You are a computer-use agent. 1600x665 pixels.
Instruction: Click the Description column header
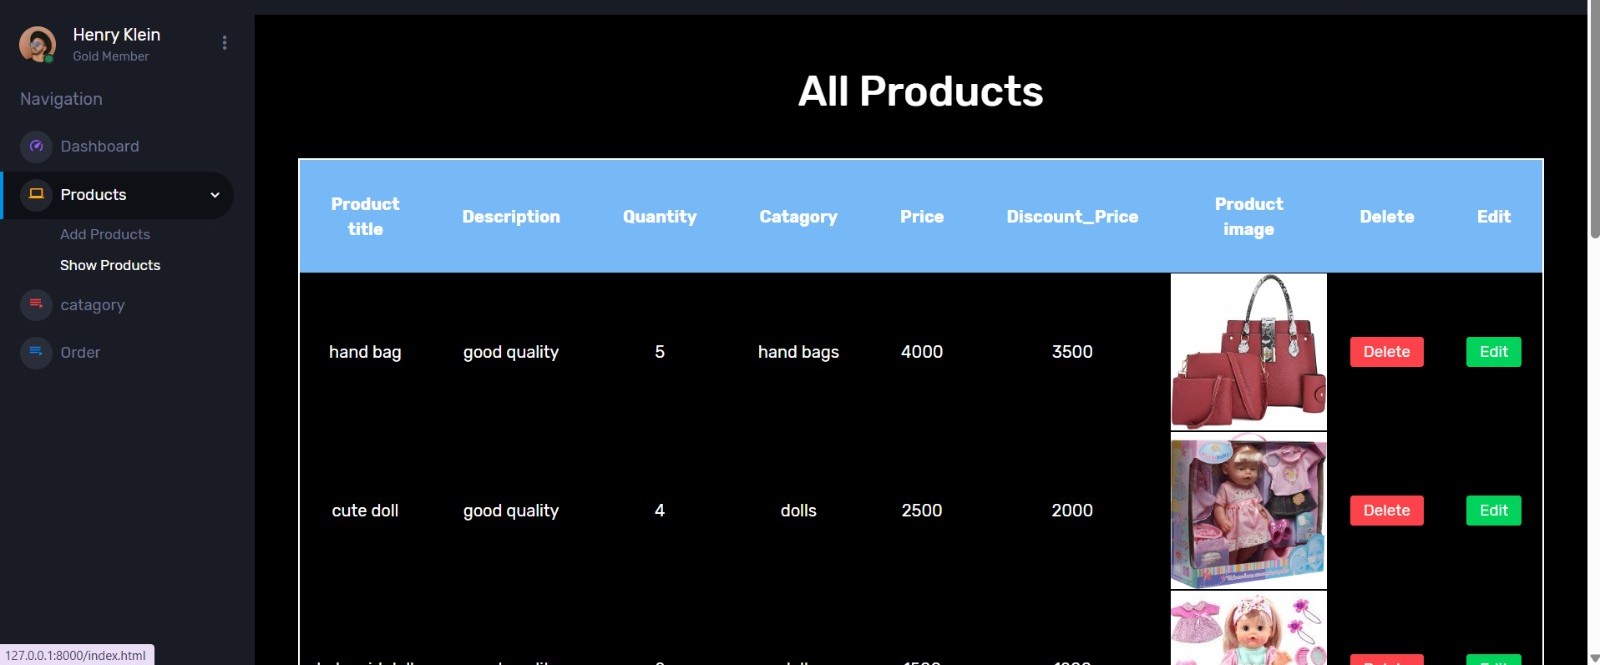(x=511, y=216)
